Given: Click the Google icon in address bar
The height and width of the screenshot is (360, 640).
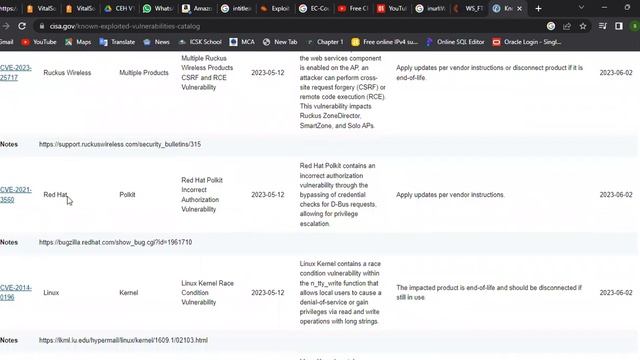Looking at the screenshot, I should tap(551, 26).
